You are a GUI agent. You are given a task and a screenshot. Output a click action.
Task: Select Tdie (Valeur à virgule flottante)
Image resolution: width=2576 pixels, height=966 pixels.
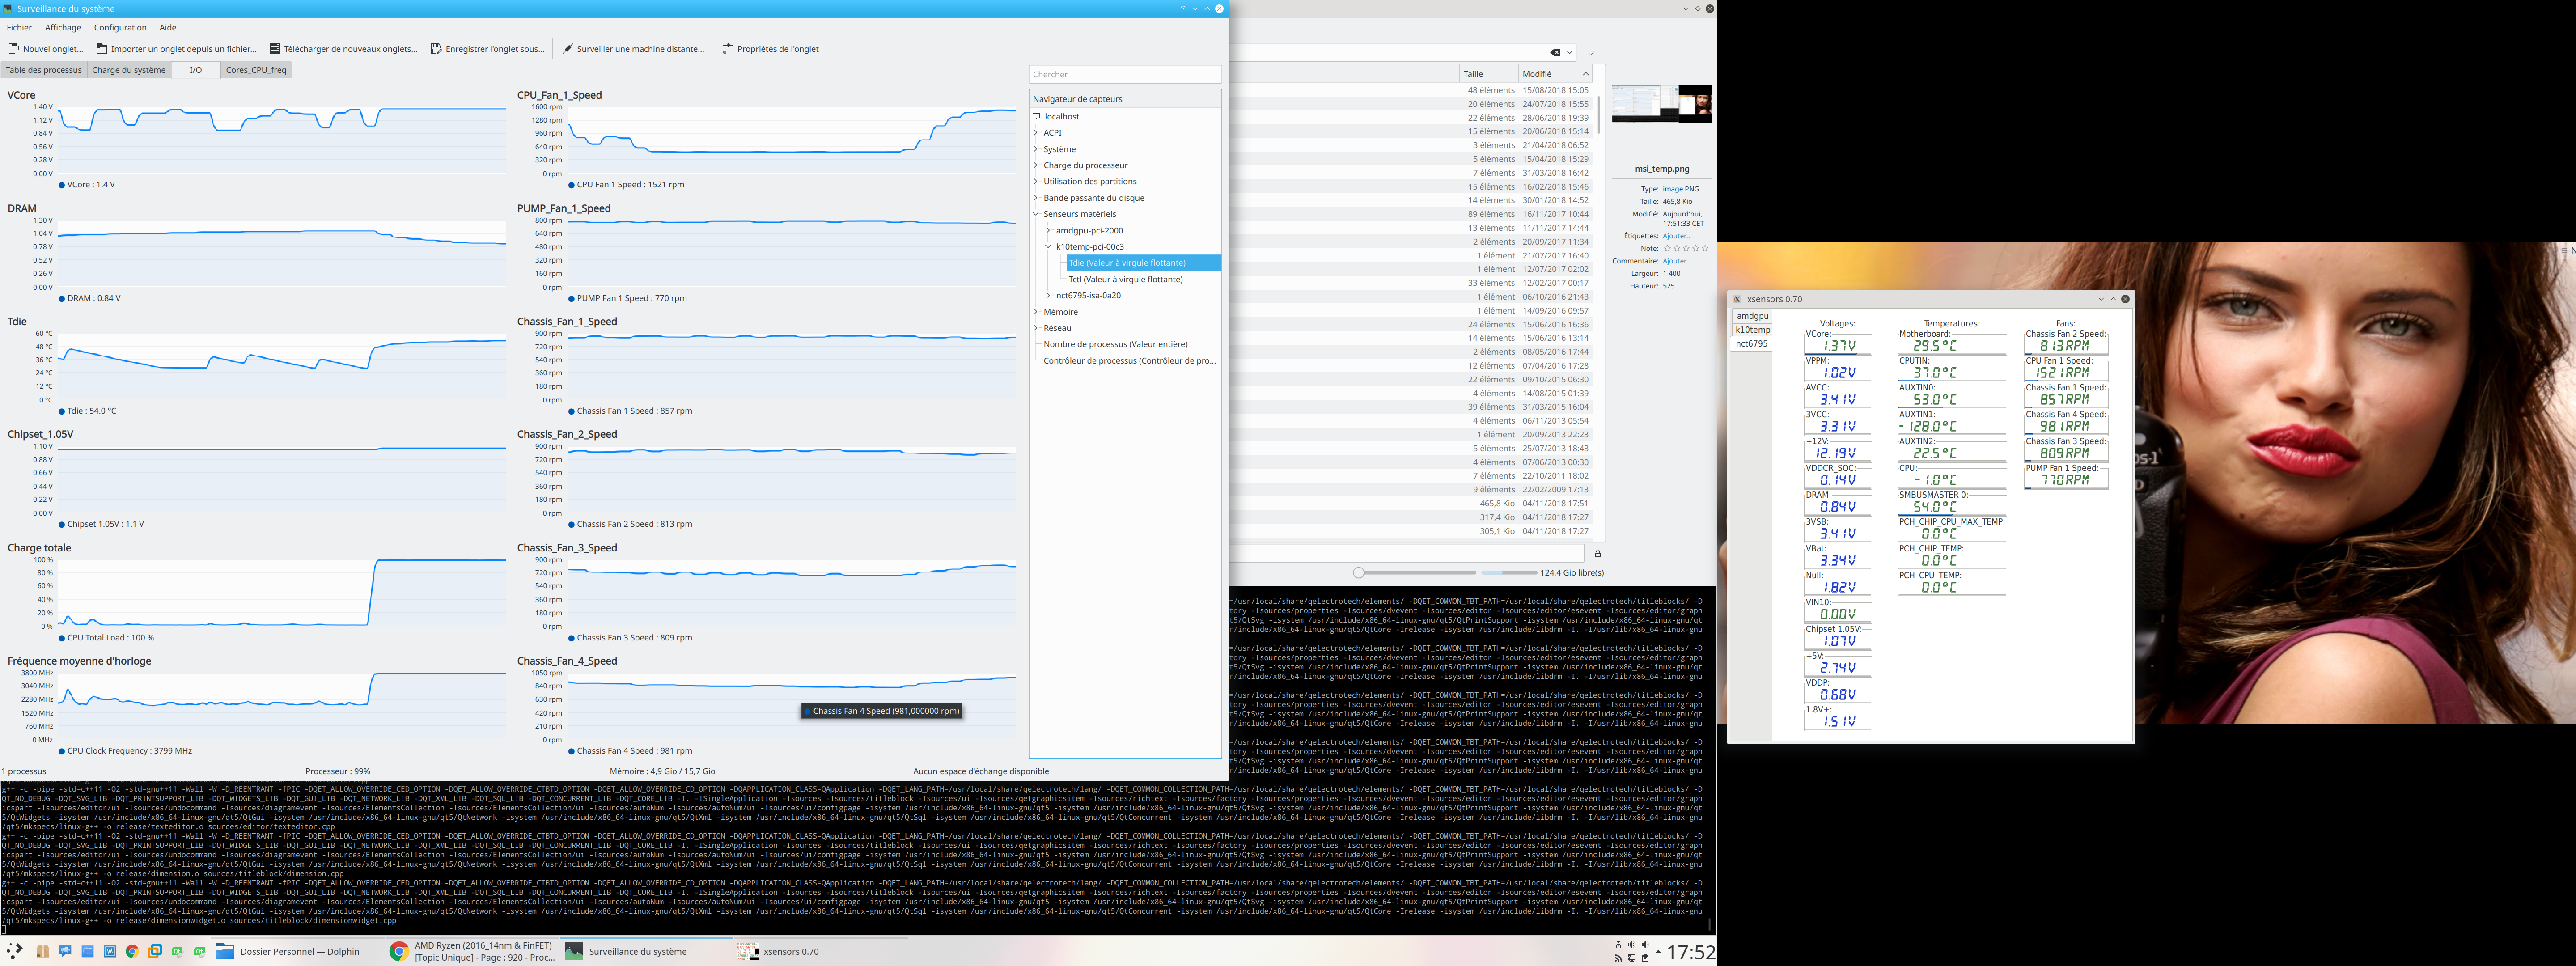[x=1143, y=263]
